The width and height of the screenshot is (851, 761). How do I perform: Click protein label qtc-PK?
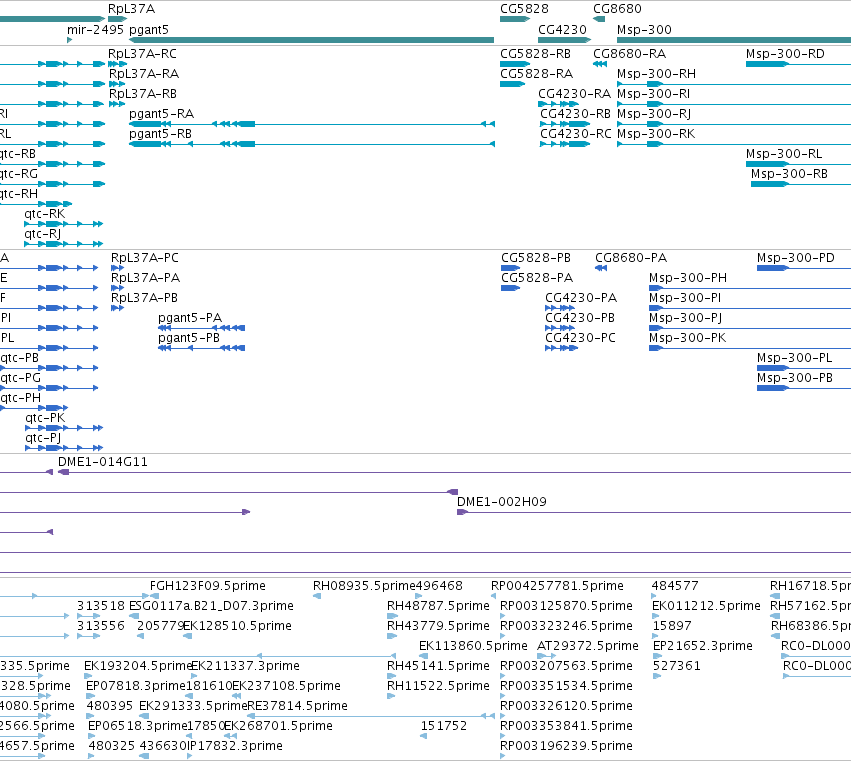coord(45,418)
